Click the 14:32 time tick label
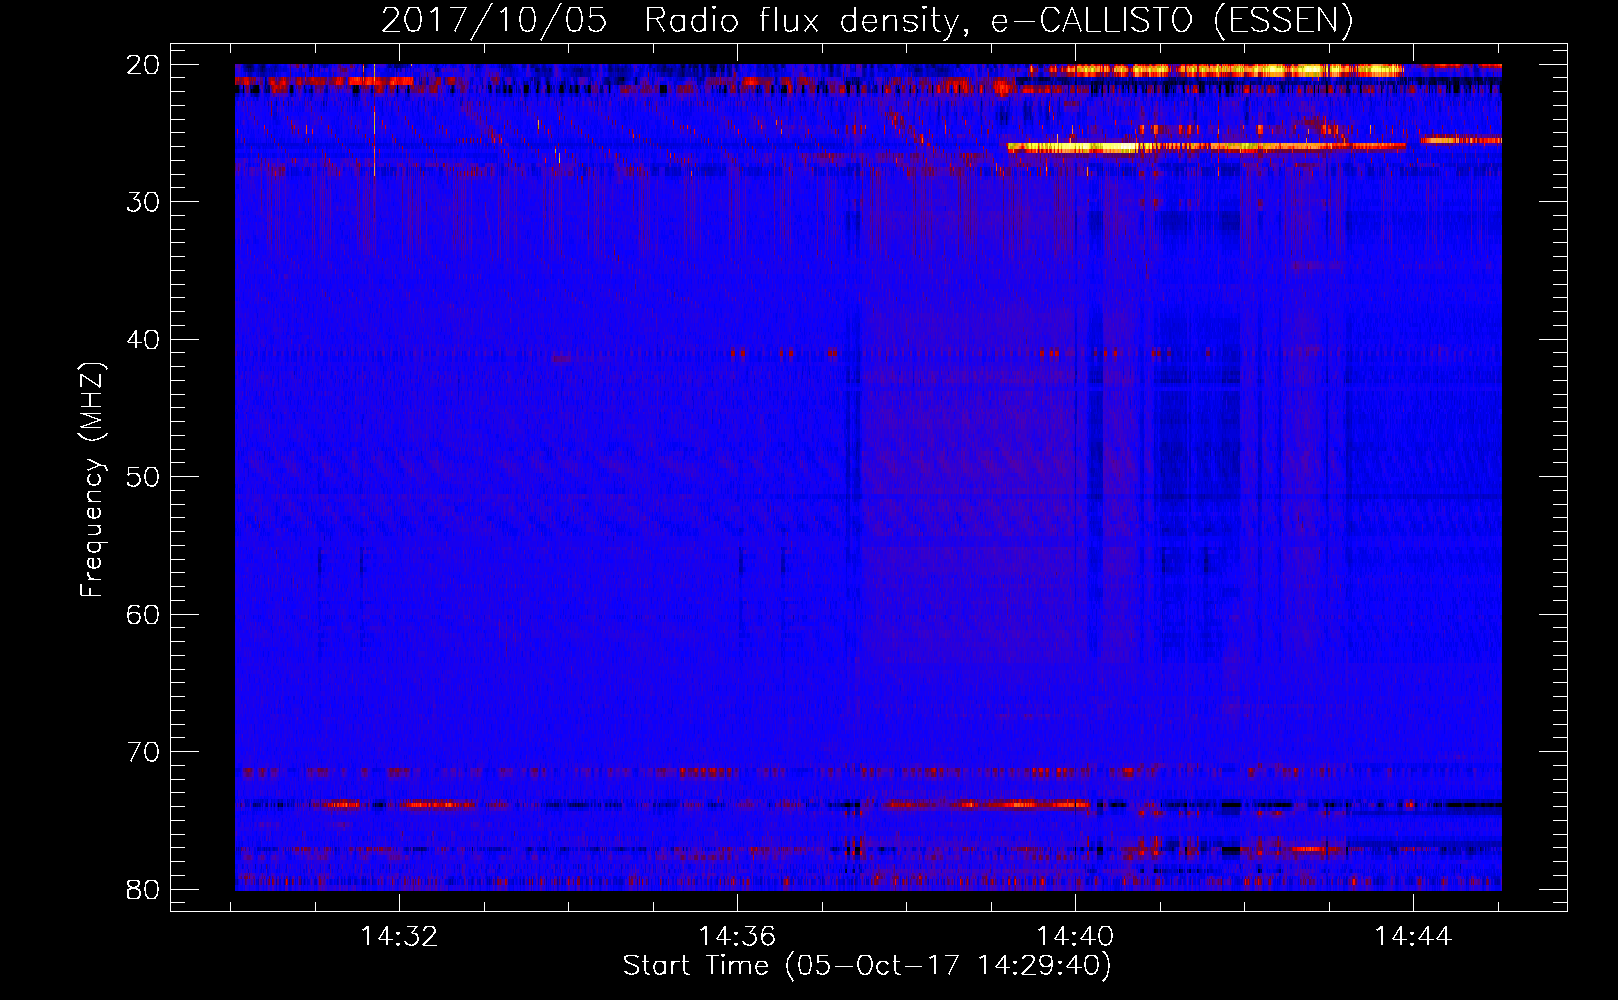1618x1000 pixels. [x=399, y=937]
